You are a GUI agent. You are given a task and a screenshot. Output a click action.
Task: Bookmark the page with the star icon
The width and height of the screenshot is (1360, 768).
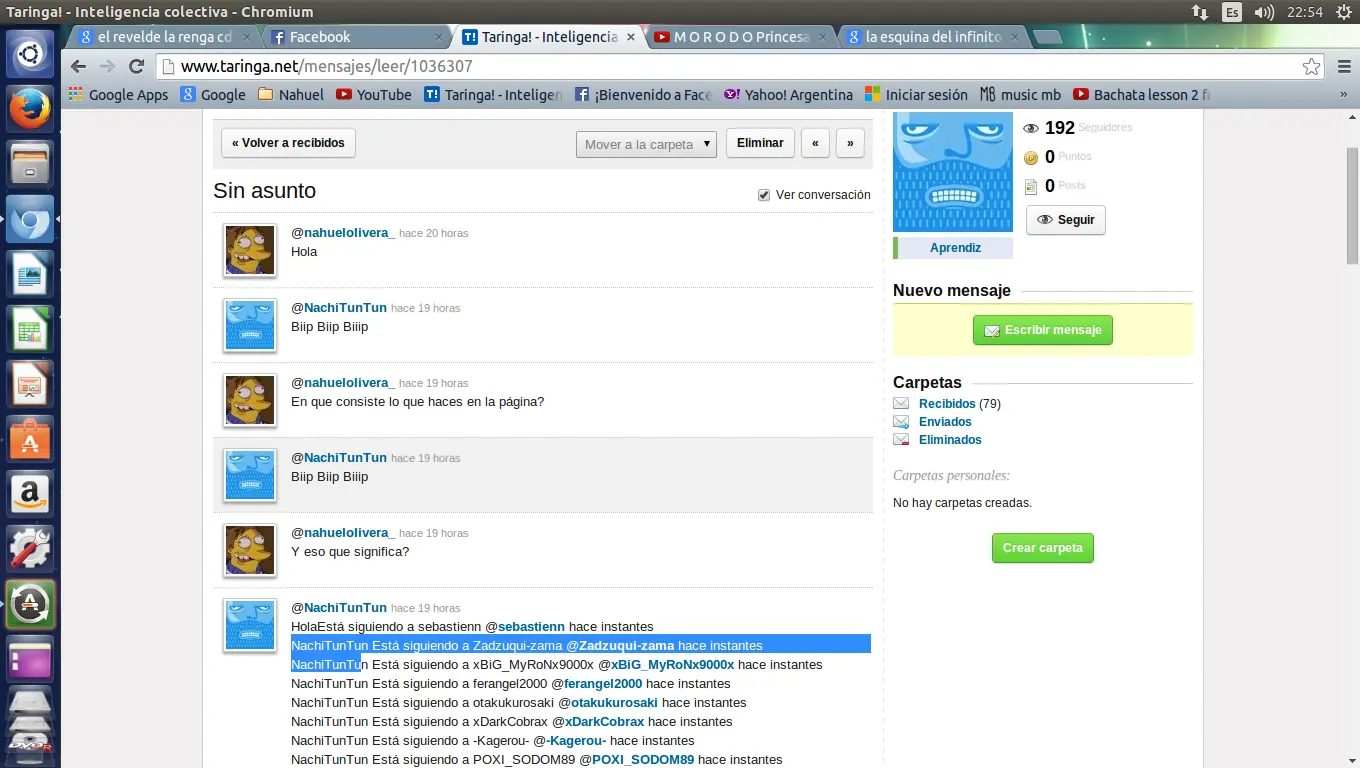1311,67
